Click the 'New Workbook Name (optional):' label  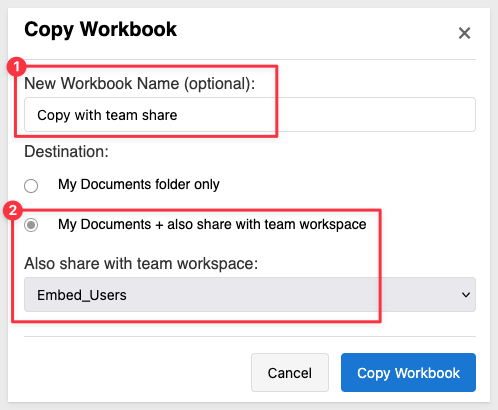[x=140, y=83]
